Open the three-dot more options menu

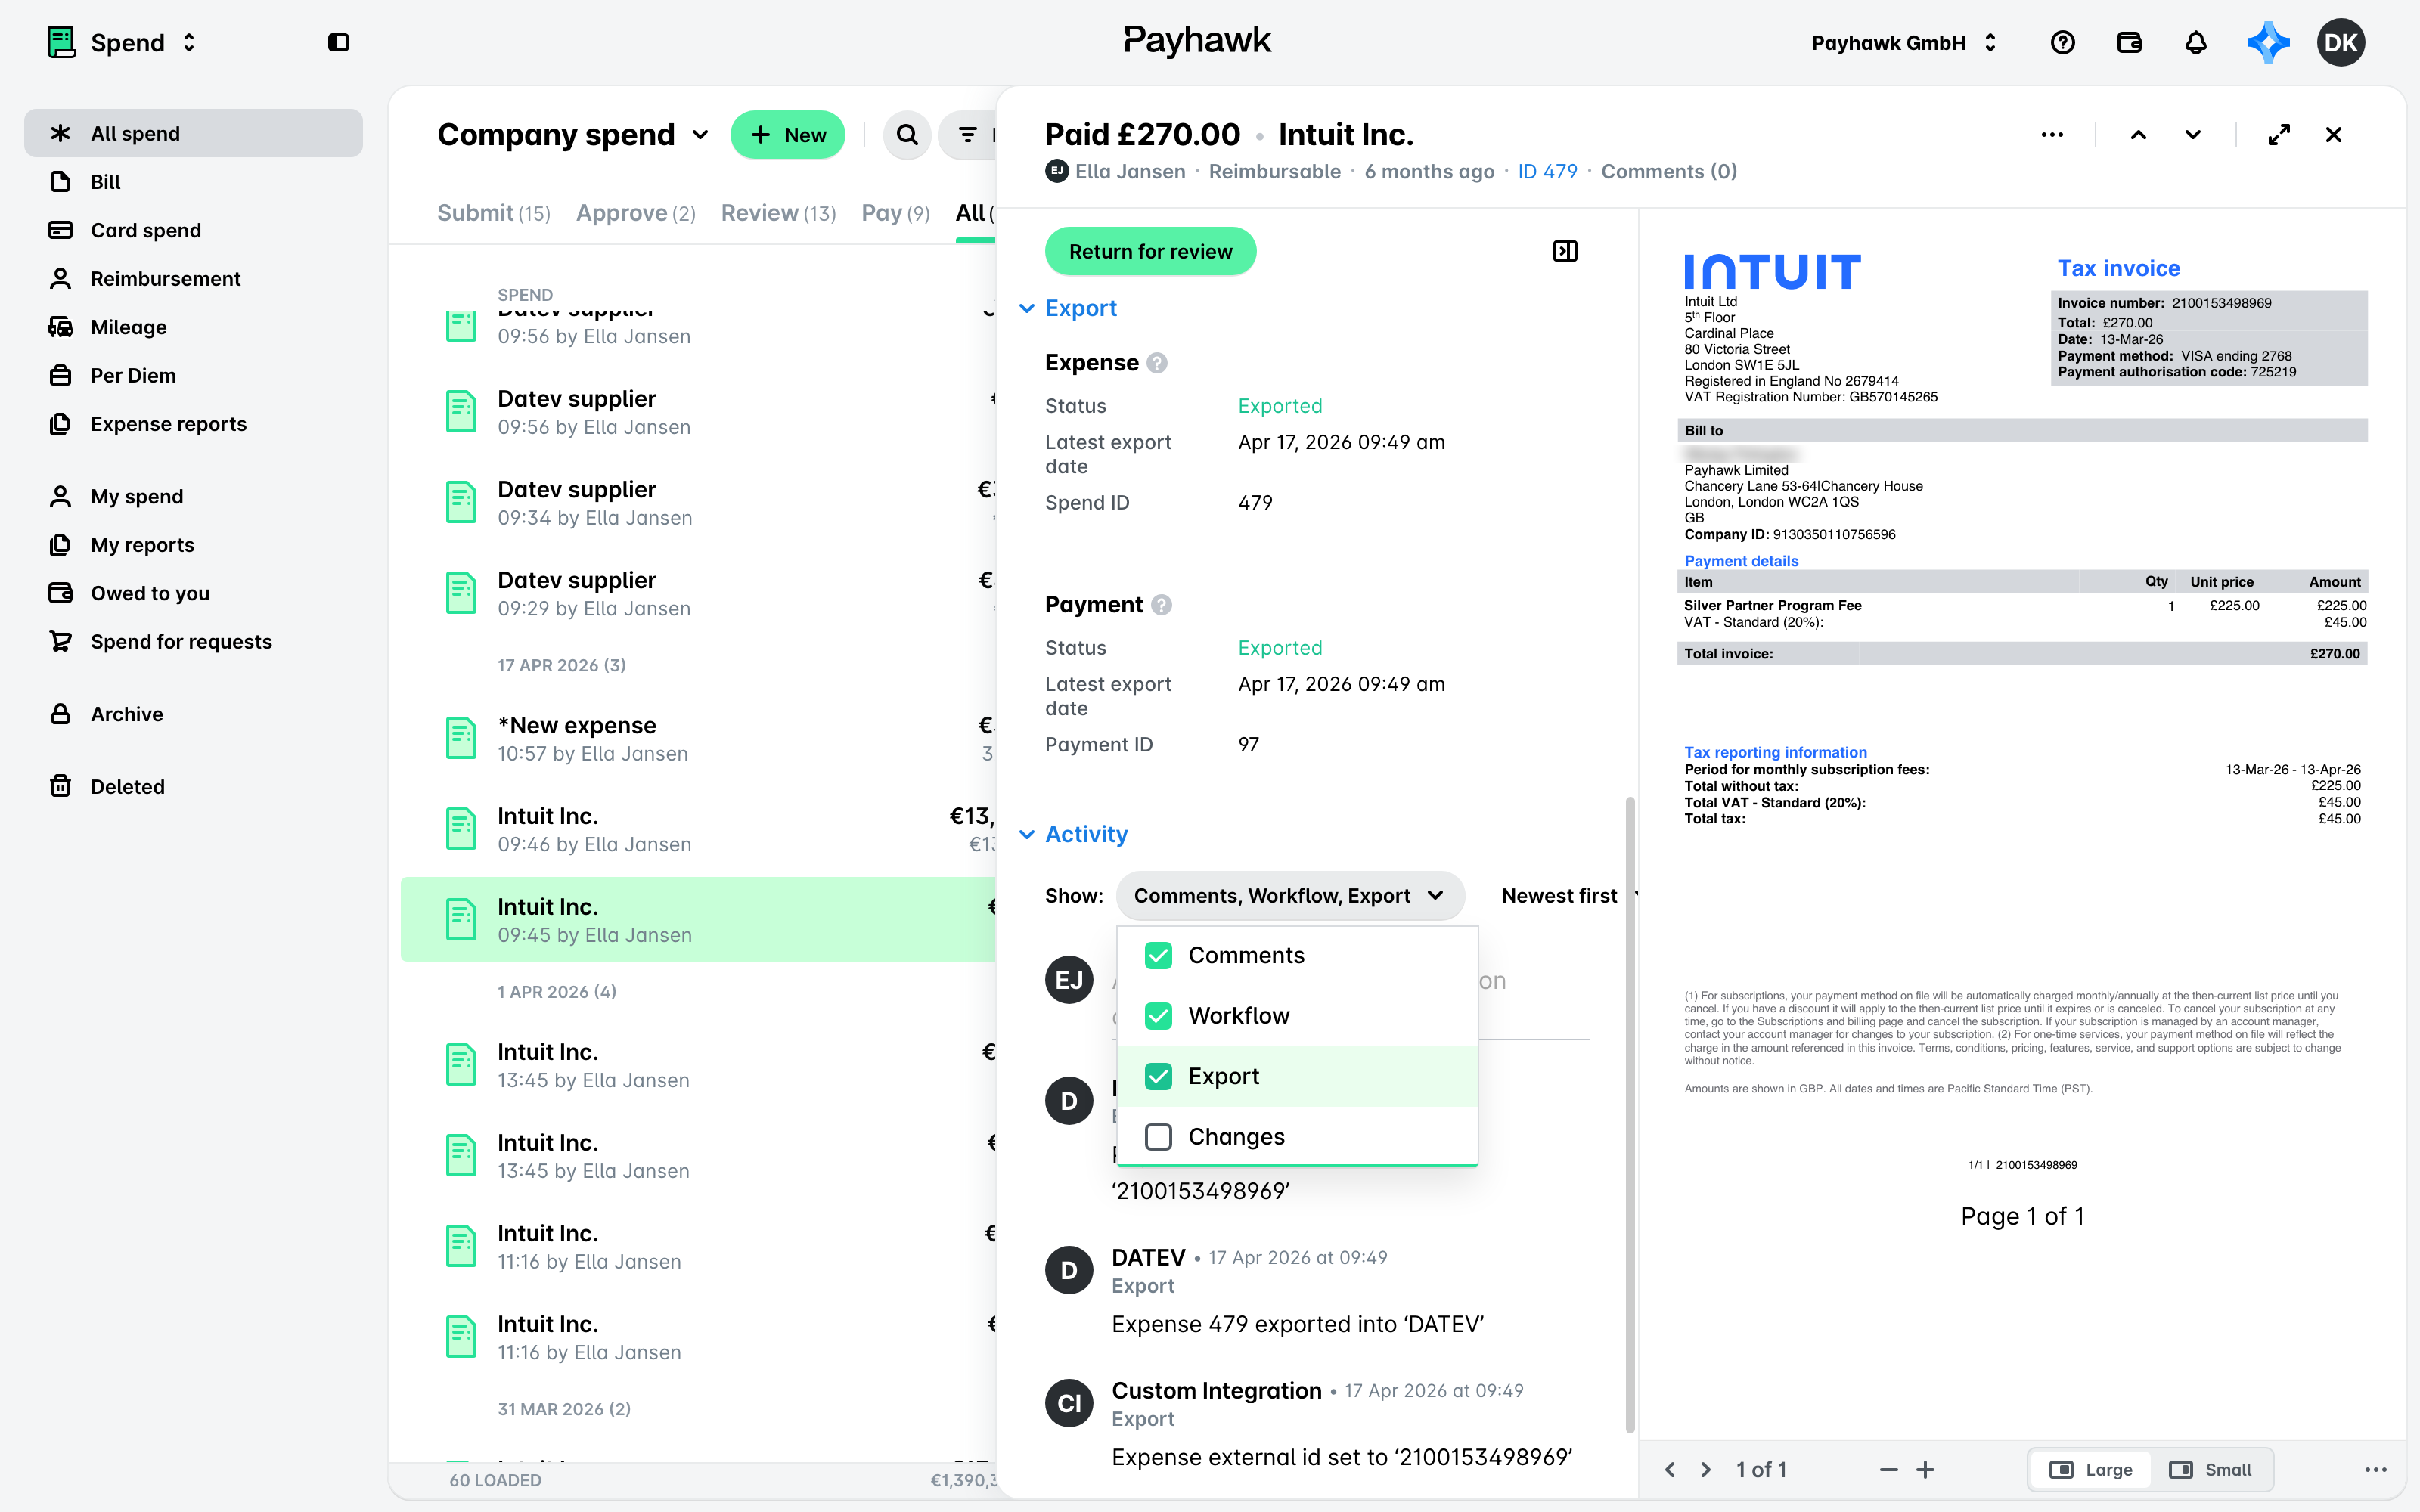coord(2052,134)
